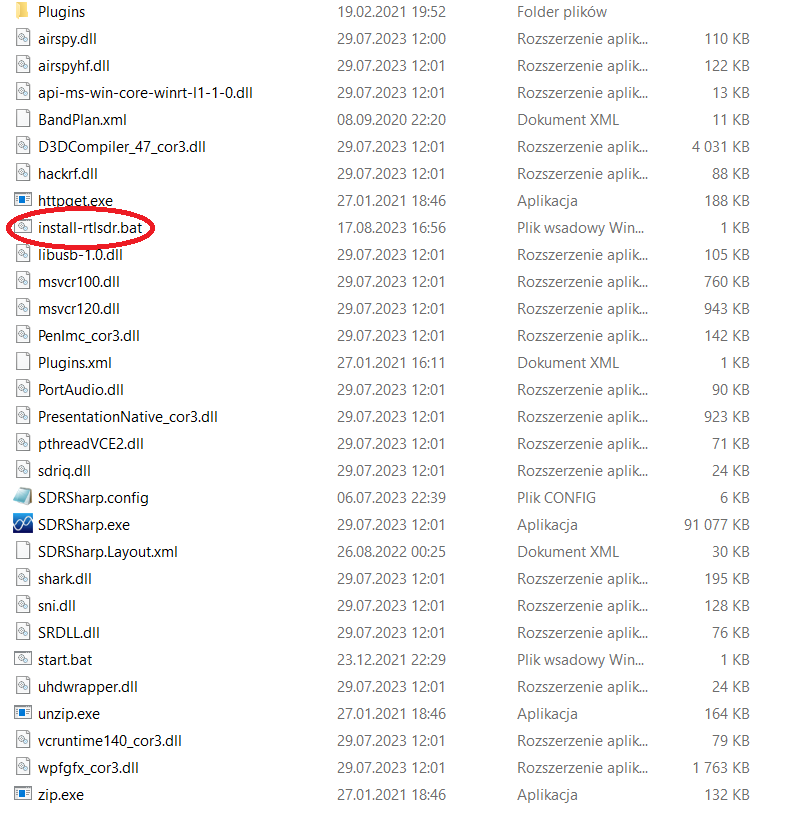Click the start.bat batch file icon
Viewport: 807px width, 817px height.
pos(22,659)
